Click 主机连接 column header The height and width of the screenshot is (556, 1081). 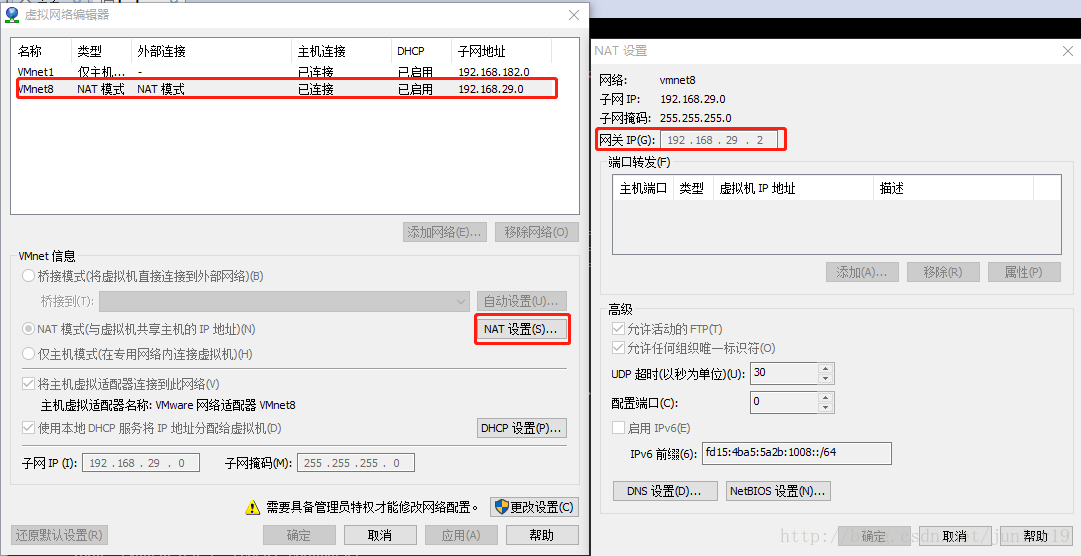coord(341,51)
